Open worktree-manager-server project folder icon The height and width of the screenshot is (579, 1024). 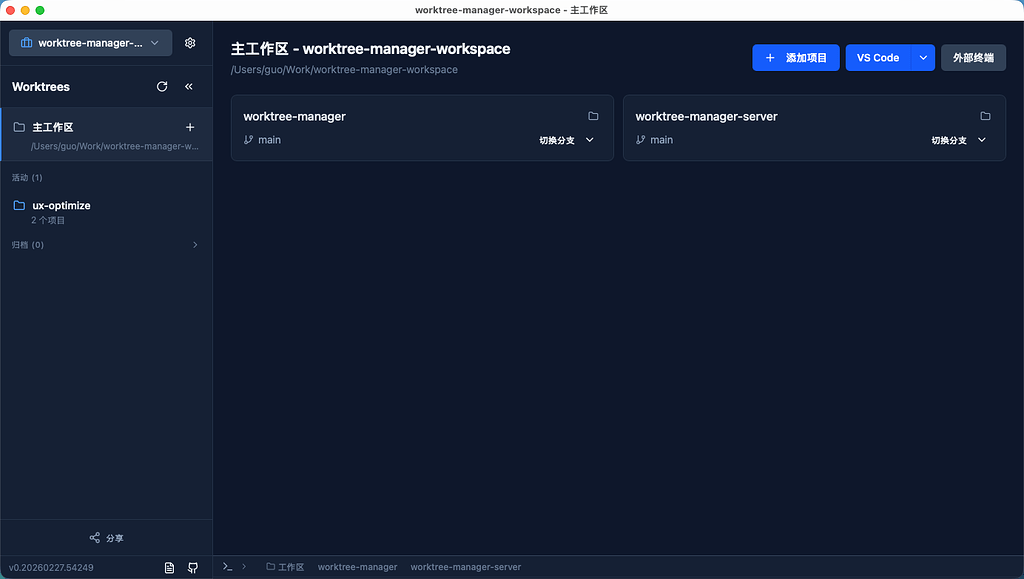[x=985, y=116]
